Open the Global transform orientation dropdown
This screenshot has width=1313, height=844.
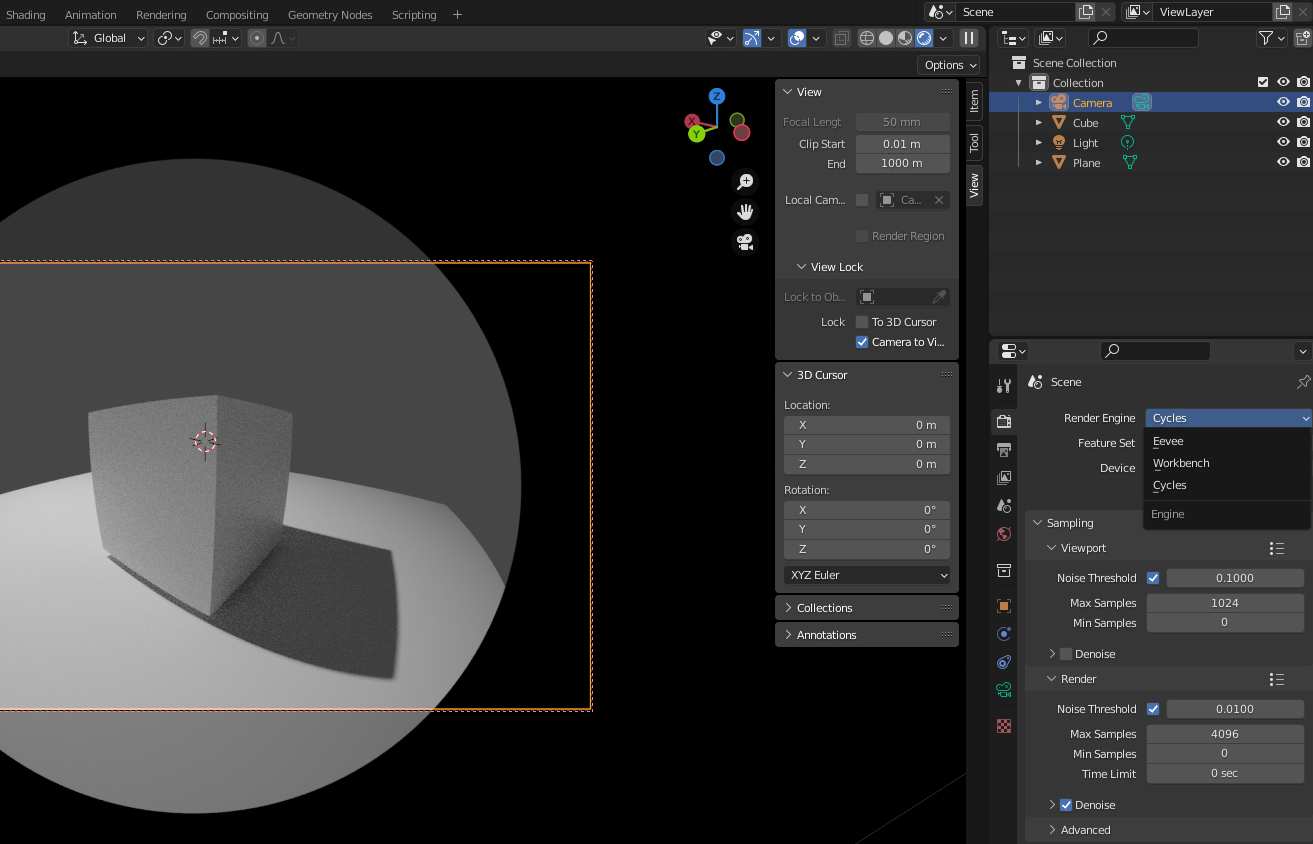[x=109, y=38]
